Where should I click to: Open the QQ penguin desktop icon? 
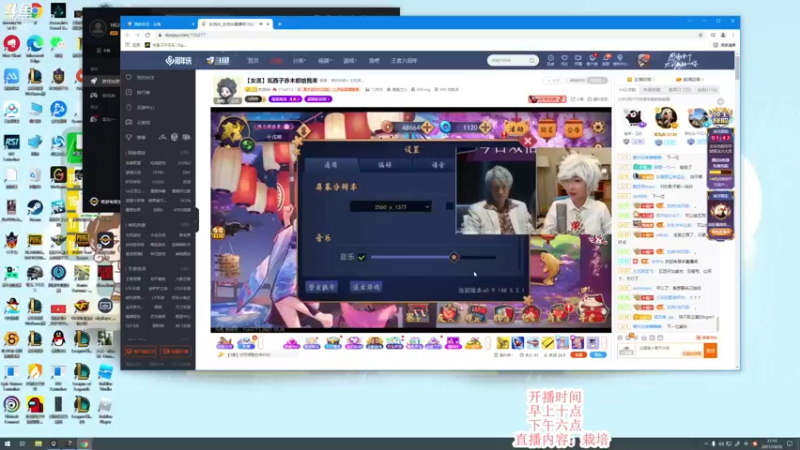[58, 341]
